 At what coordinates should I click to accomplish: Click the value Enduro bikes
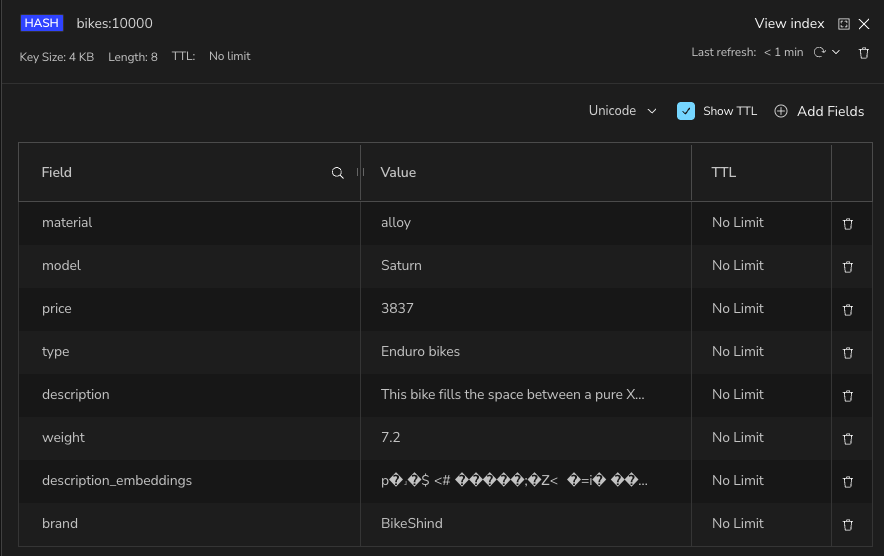point(420,351)
